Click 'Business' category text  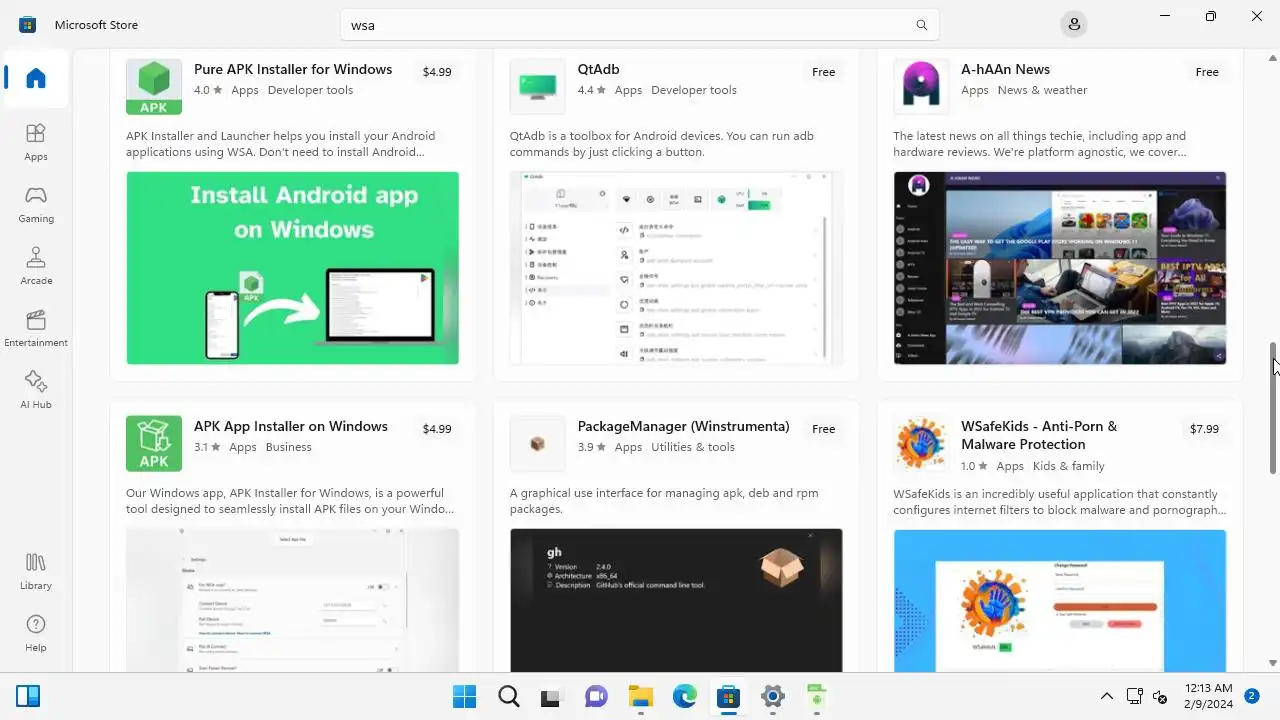click(289, 447)
